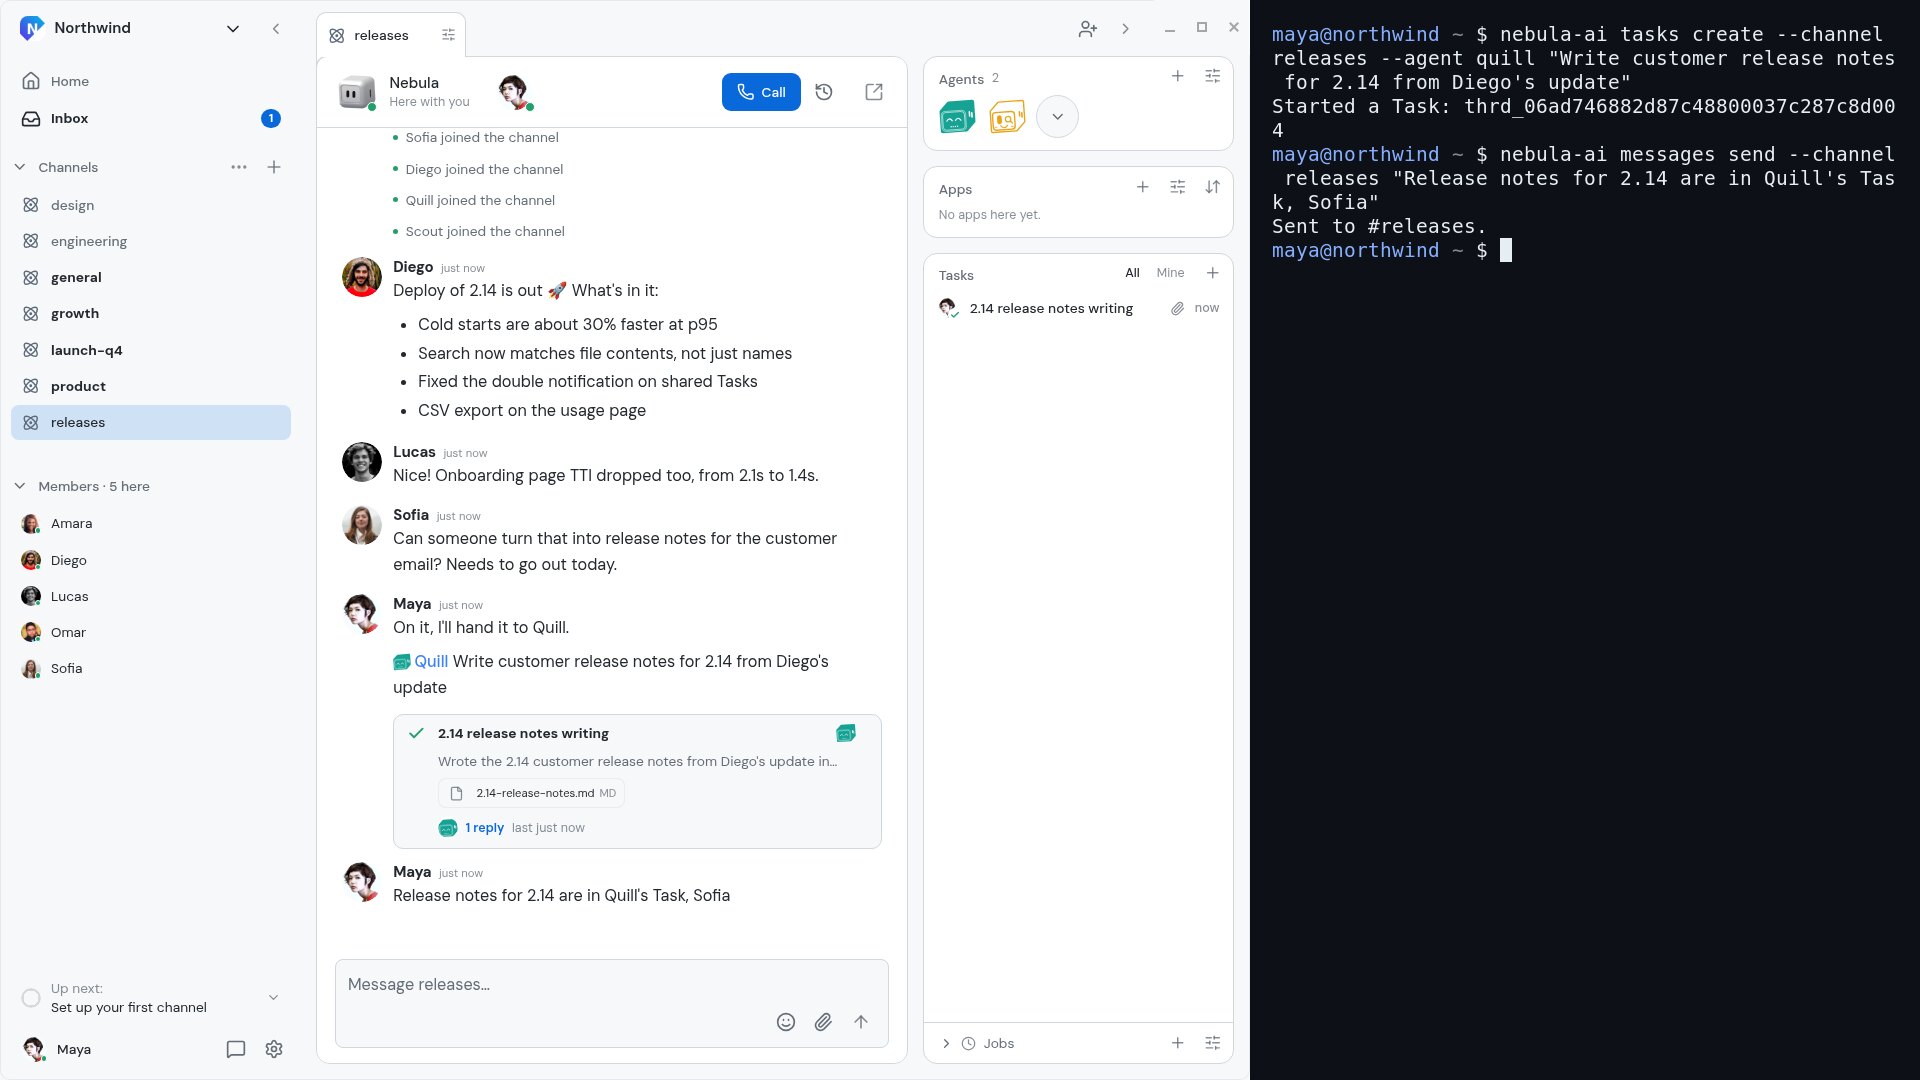Go to Home in sidebar
Image resolution: width=1920 pixels, height=1080 pixels.
(x=151, y=81)
